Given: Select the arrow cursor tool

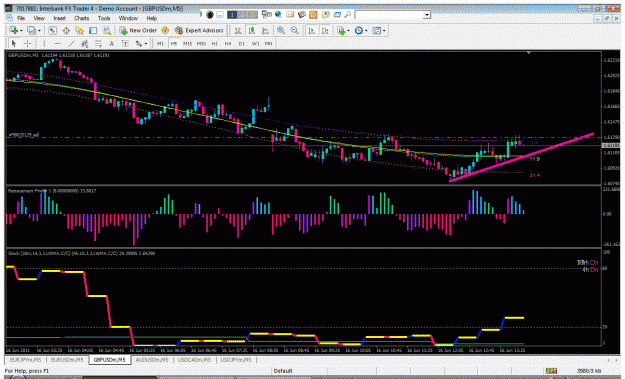Looking at the screenshot, I should coord(14,43).
